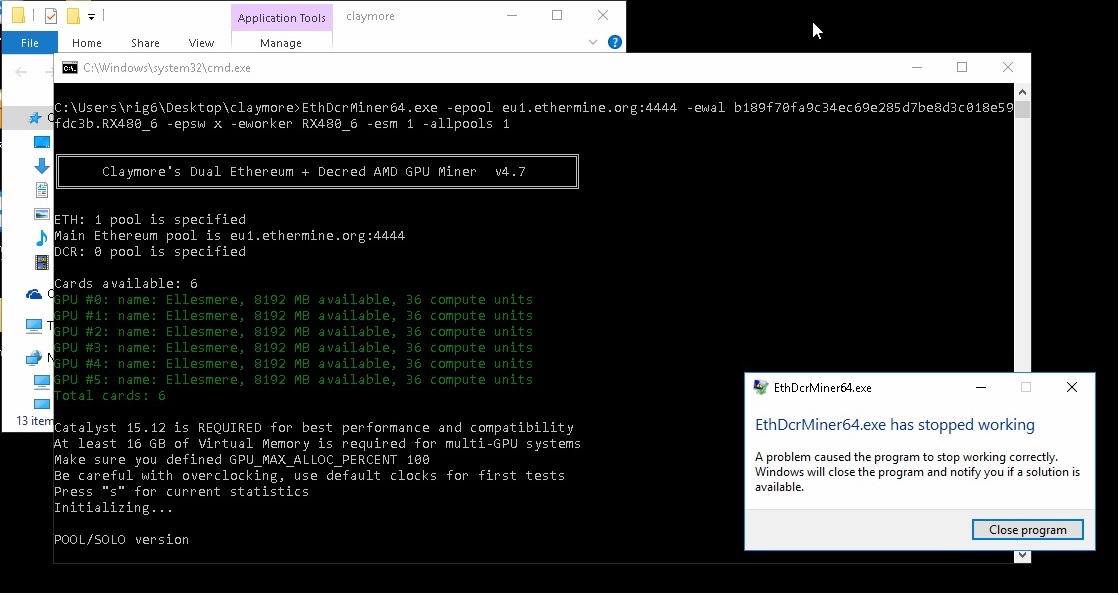The height and width of the screenshot is (595, 1119).
Task: Click the '13 items' status text in Explorer
Action: coord(34,421)
